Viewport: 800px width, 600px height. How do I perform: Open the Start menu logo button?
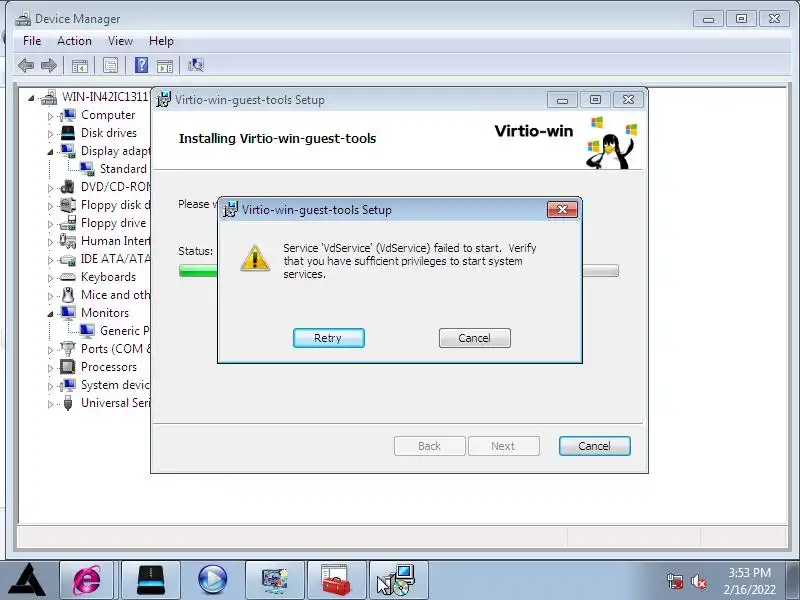(x=29, y=580)
